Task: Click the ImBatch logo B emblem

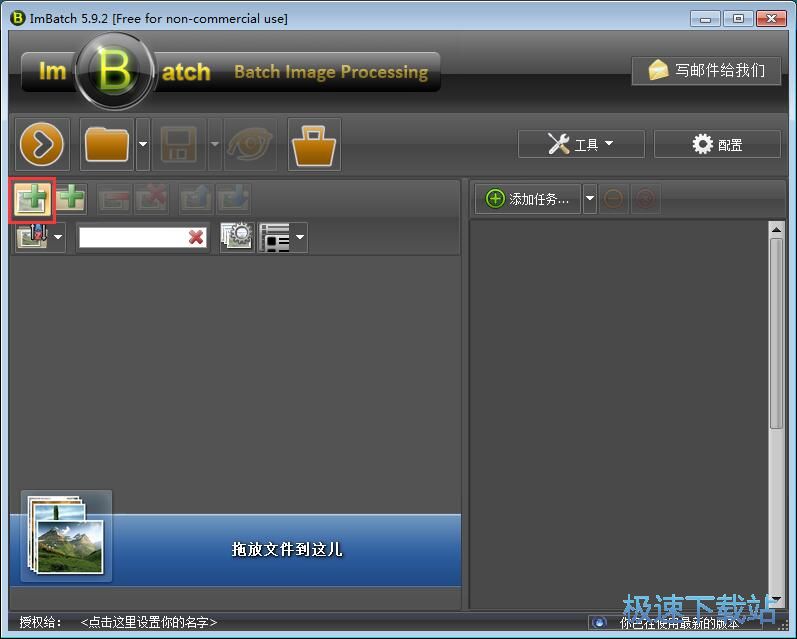Action: coord(114,71)
